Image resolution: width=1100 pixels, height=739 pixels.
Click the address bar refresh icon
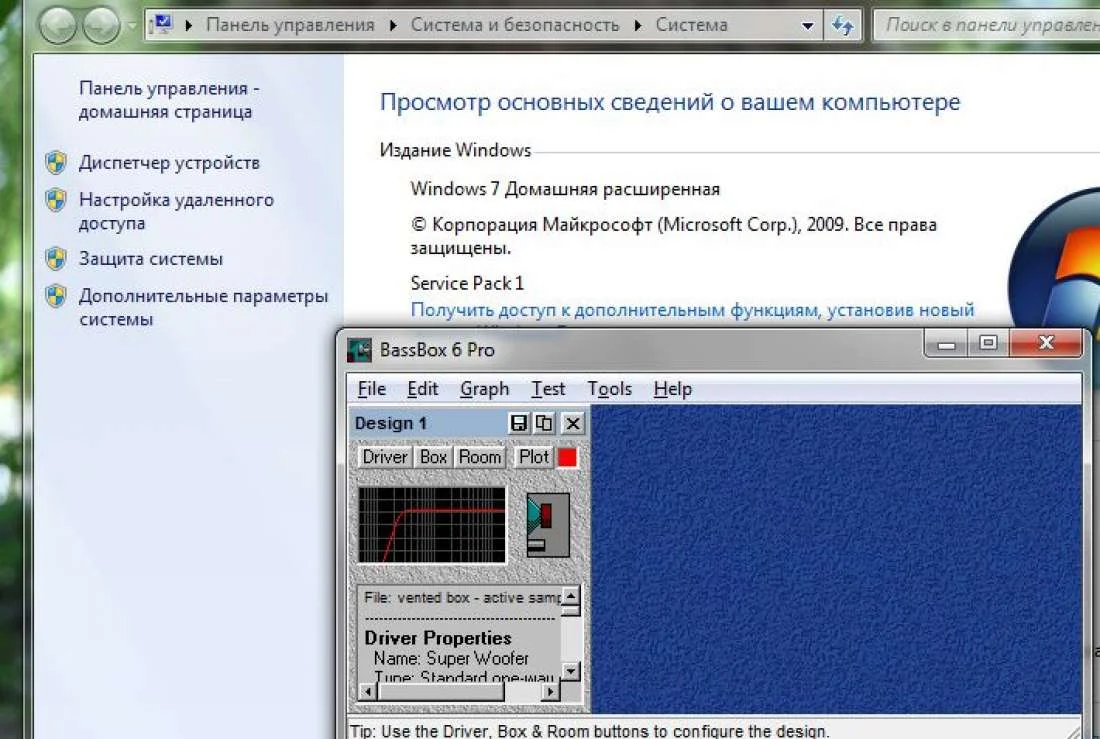(x=843, y=26)
